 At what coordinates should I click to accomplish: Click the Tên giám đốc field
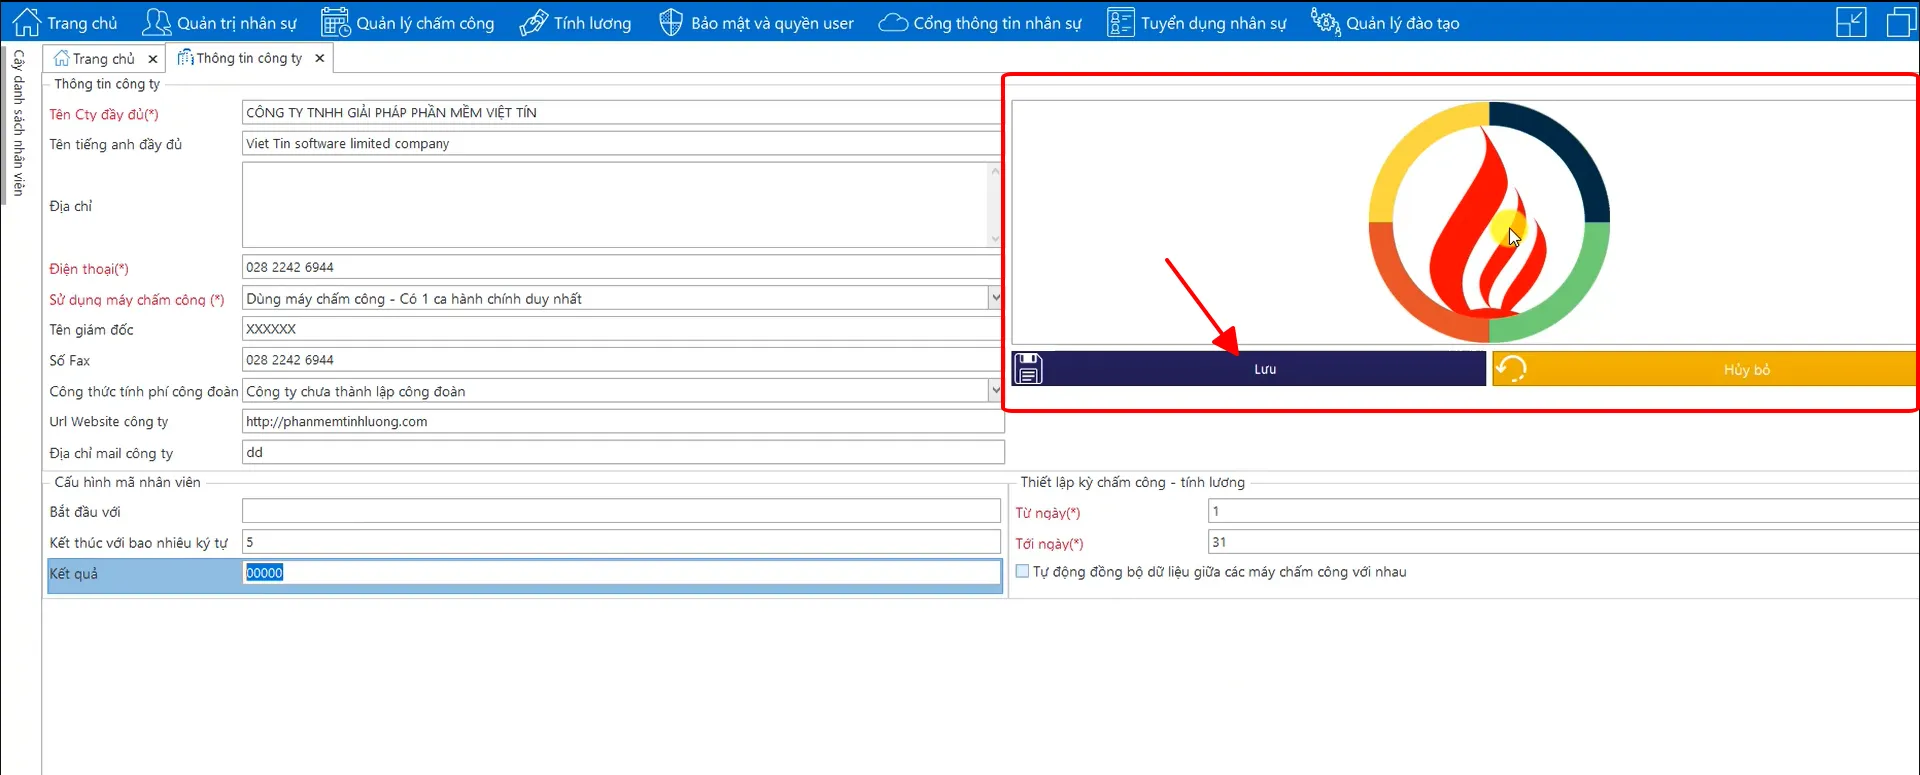[621, 329]
